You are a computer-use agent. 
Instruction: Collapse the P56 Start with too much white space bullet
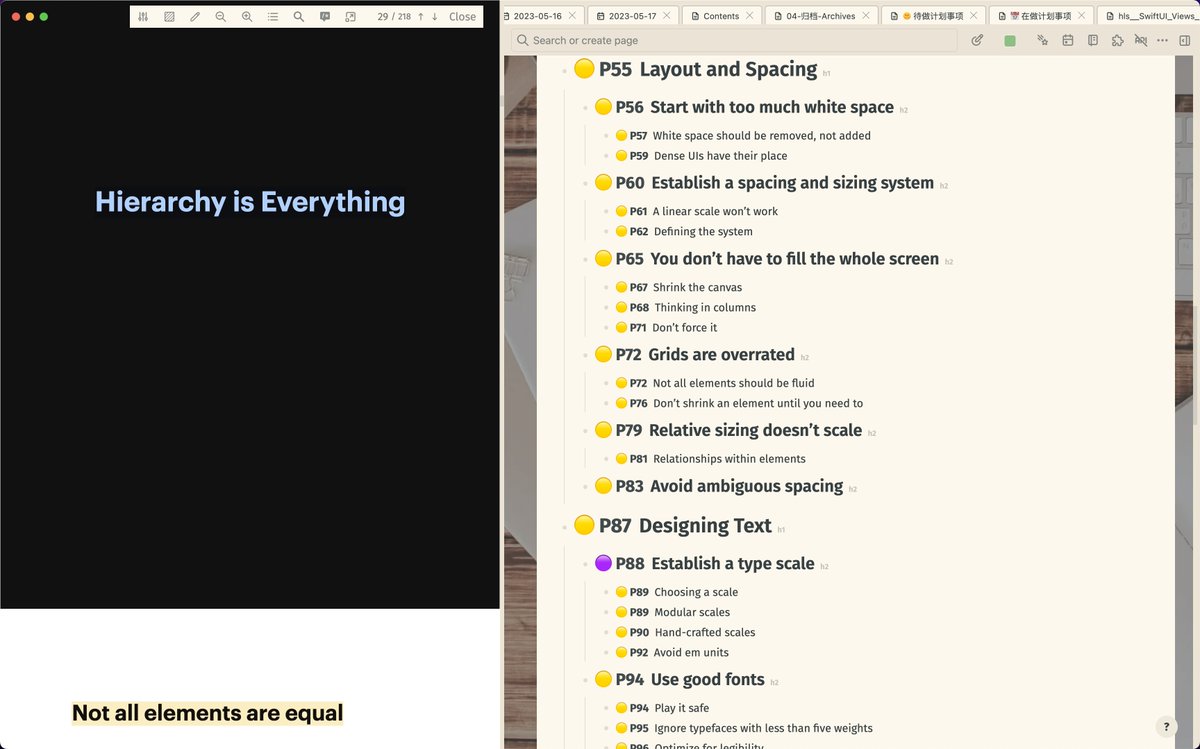click(585, 107)
